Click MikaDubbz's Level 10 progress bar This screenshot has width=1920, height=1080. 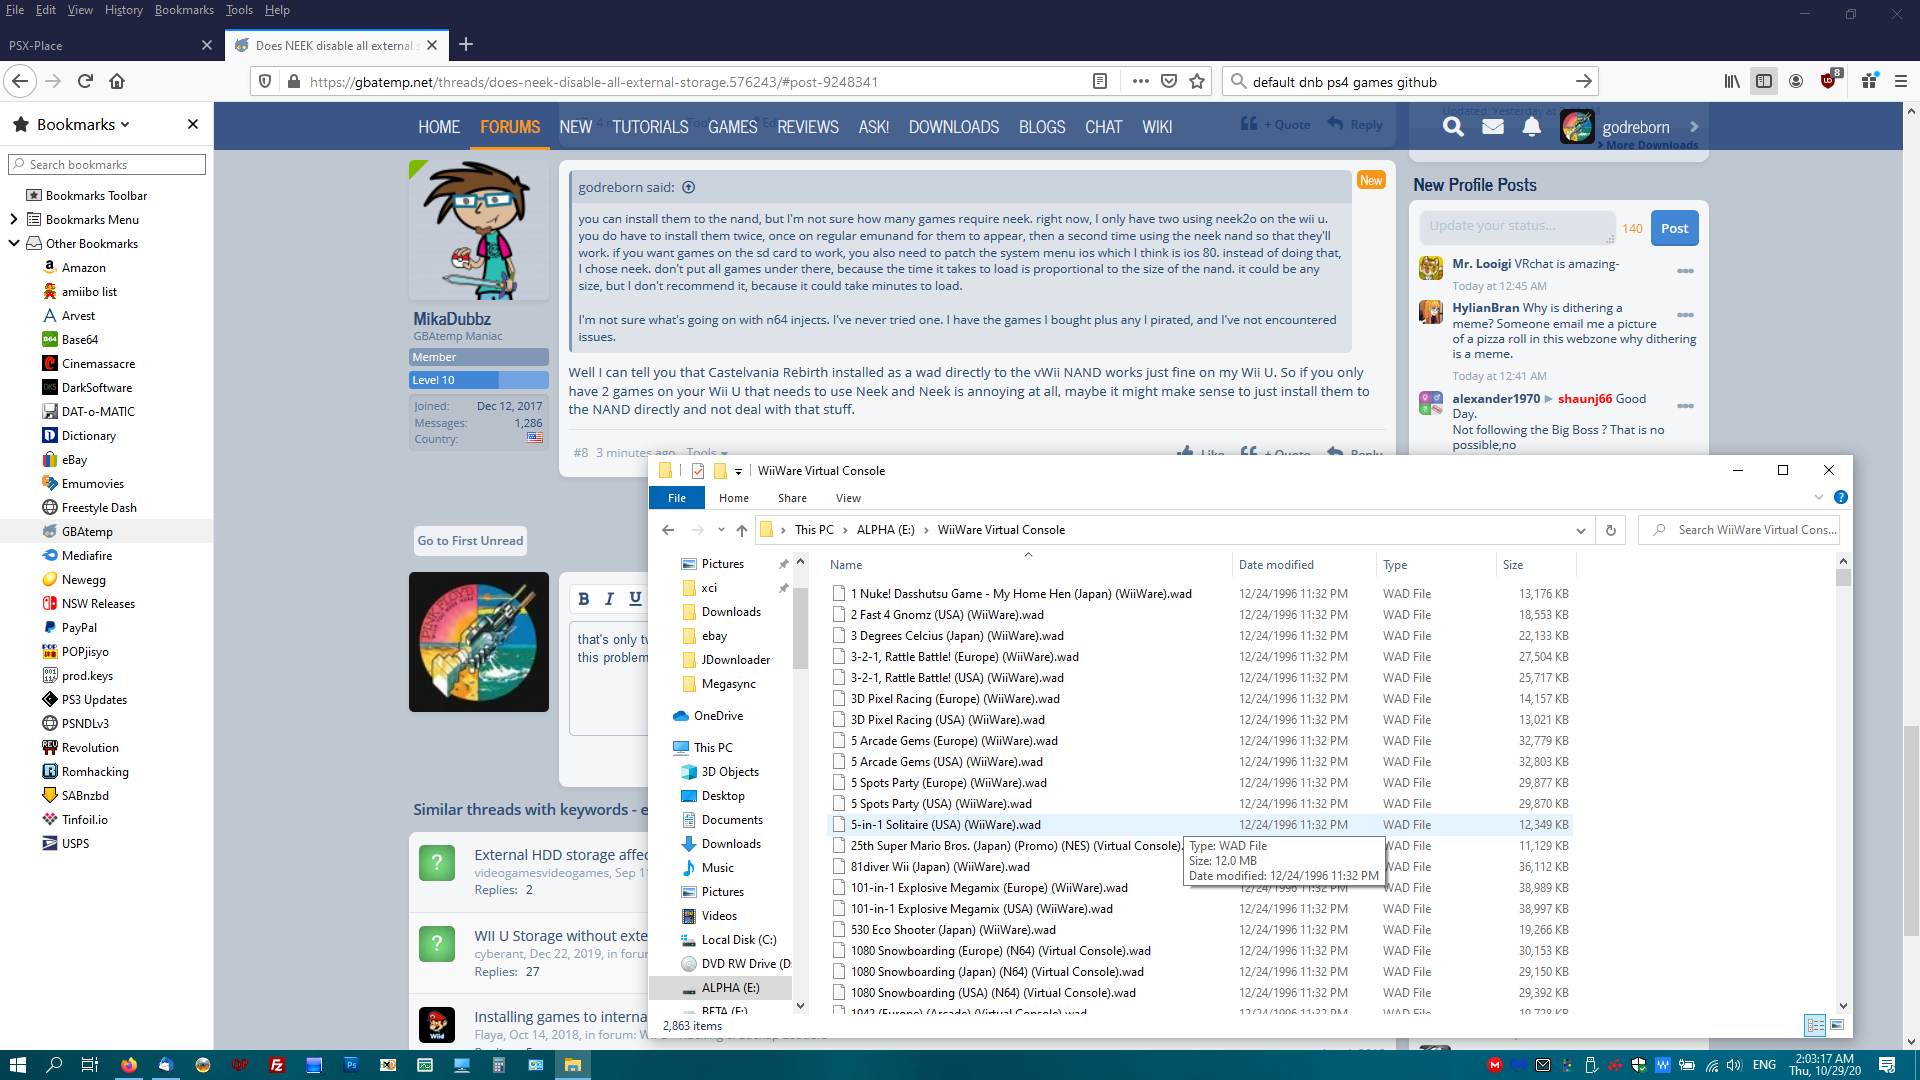[x=479, y=380]
